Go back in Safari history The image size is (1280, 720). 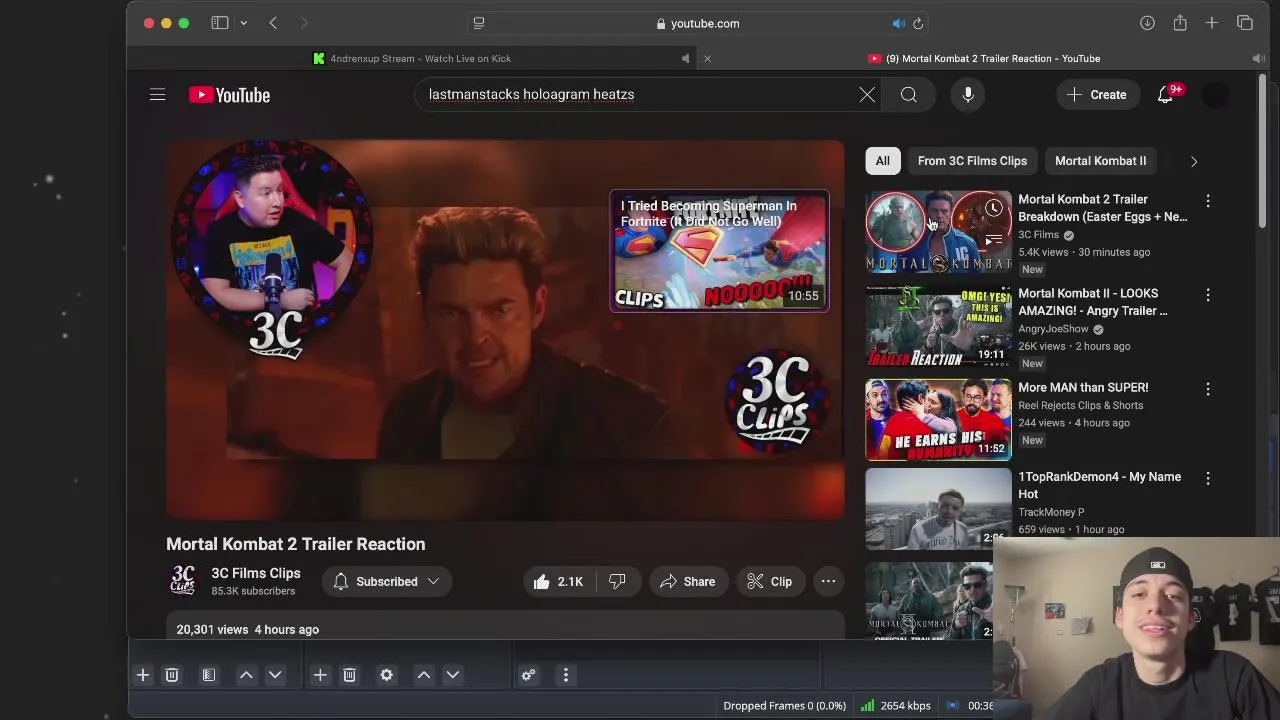273,23
